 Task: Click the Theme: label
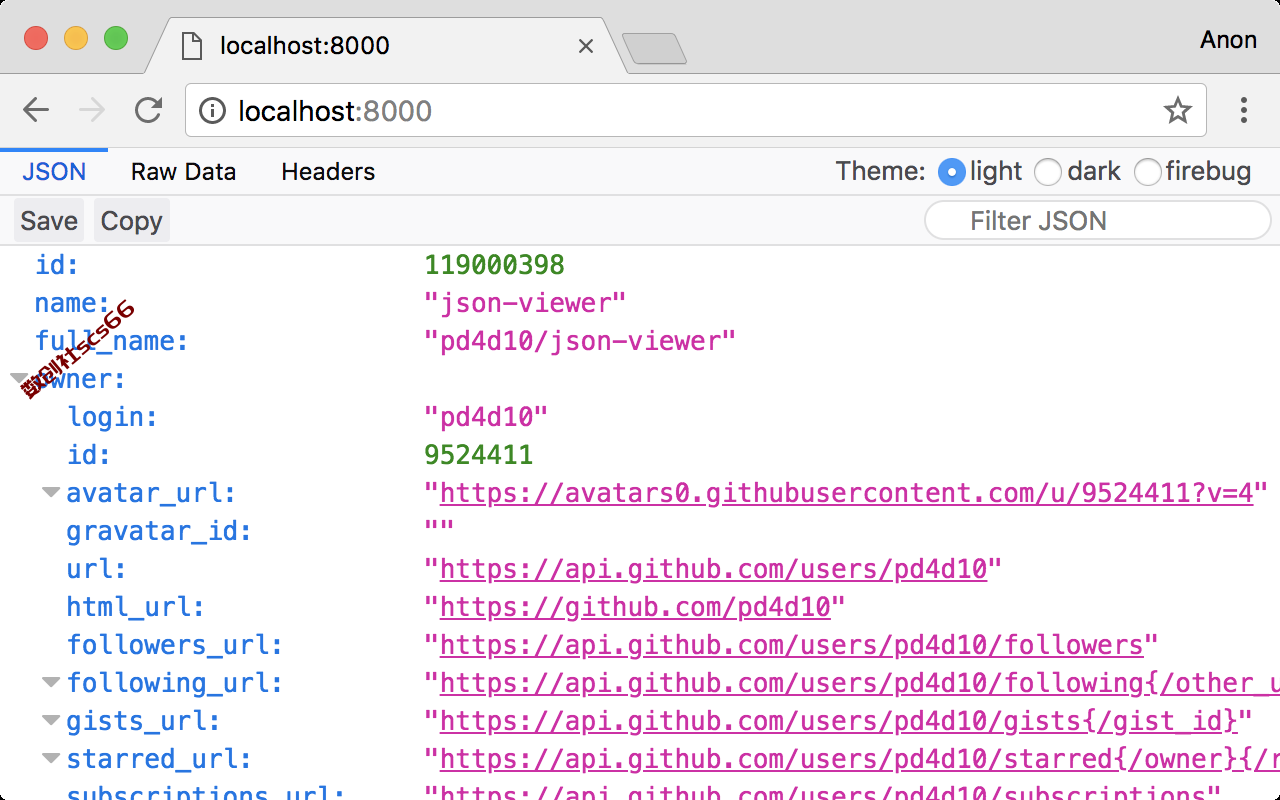point(880,172)
